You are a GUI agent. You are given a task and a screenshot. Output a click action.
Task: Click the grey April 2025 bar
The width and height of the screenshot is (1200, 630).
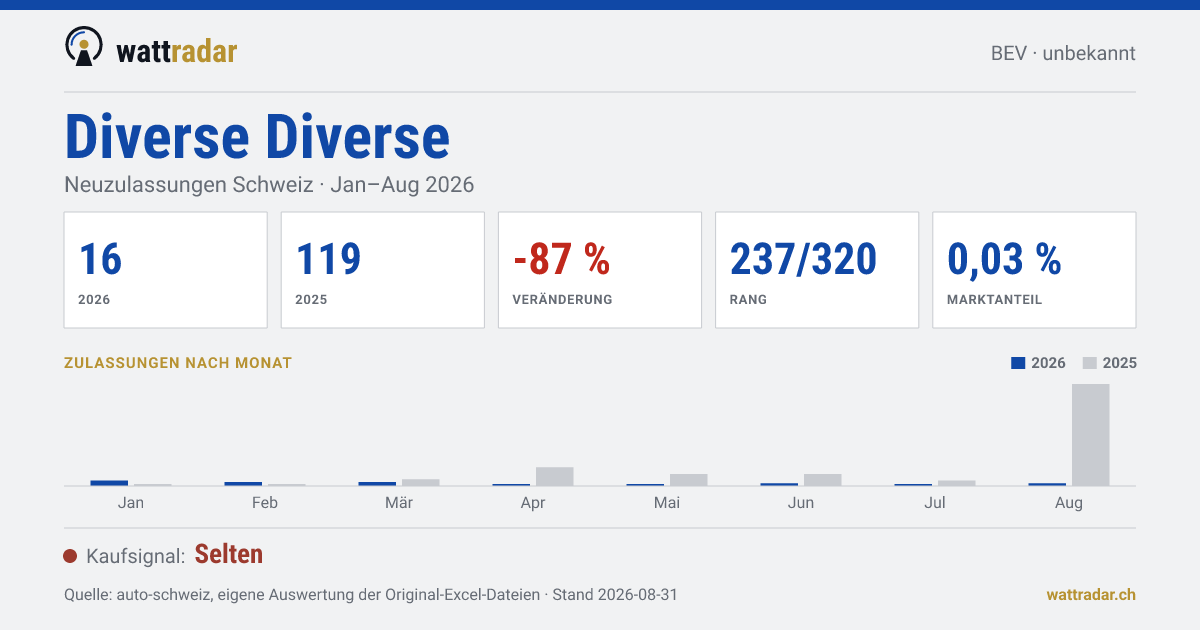click(554, 476)
